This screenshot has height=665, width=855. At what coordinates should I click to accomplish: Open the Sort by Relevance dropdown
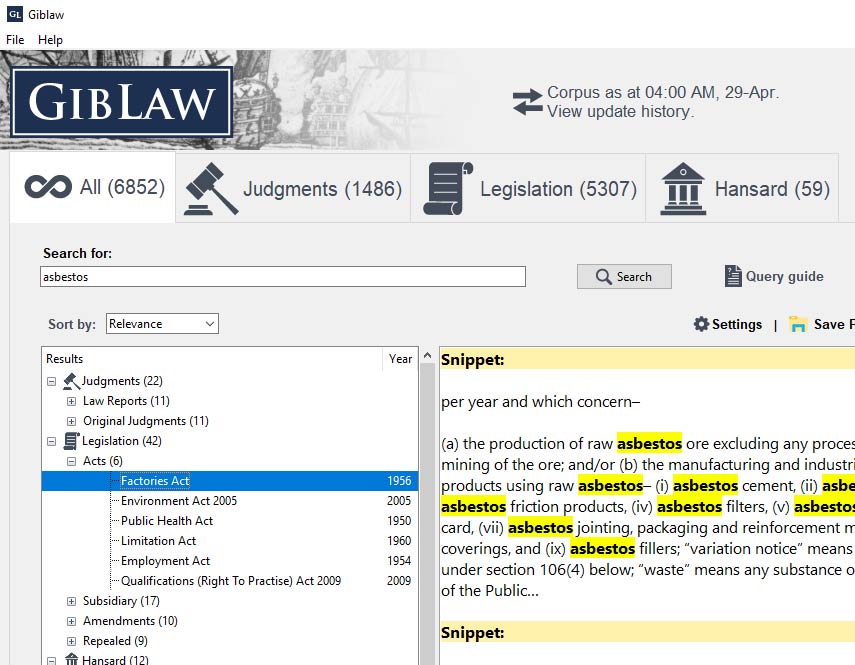coord(162,324)
